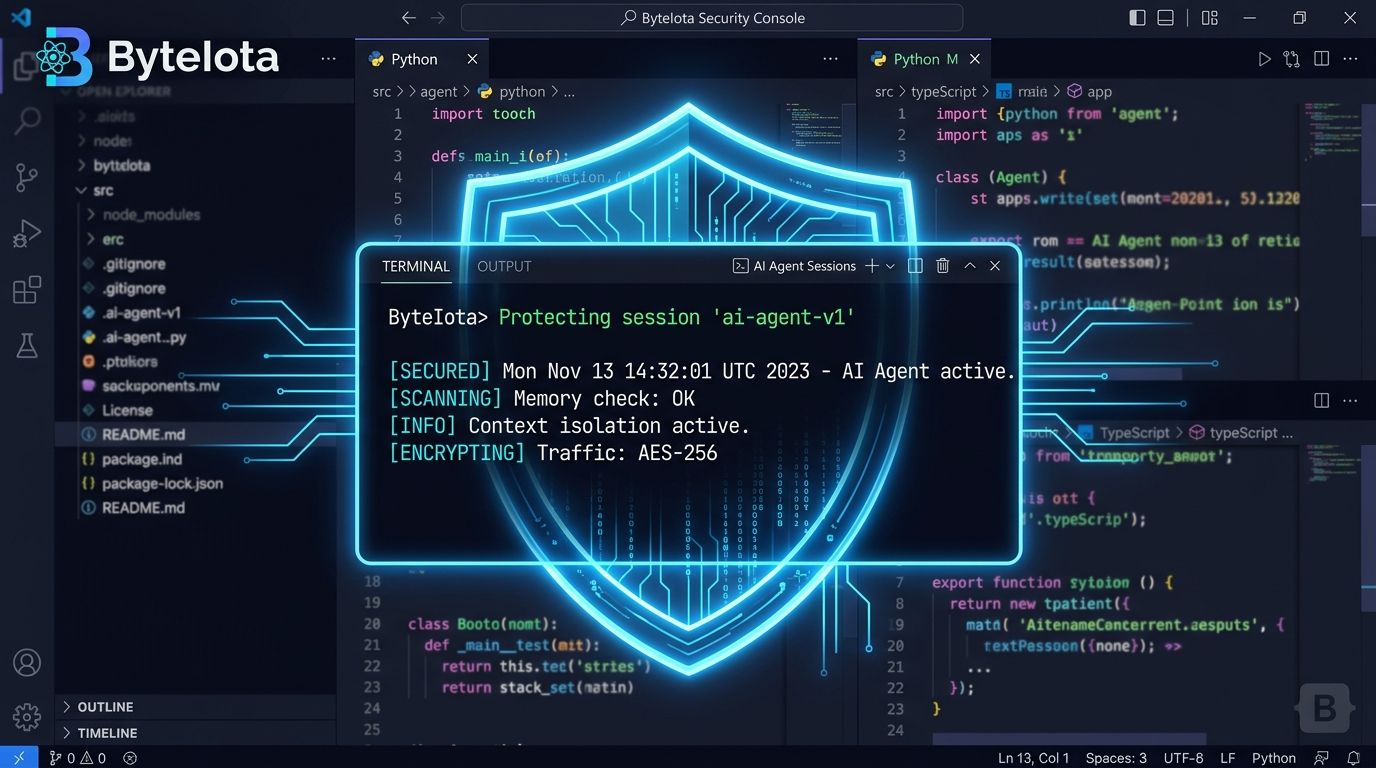Open the customize layout button
Viewport: 1376px width, 768px height.
tap(1210, 18)
